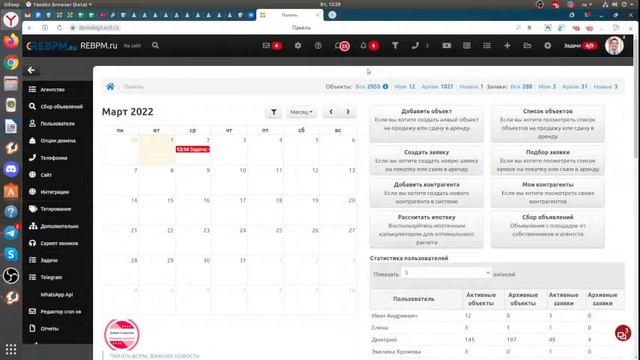
Task: Click the Добавить контрагента card
Action: 427,193
